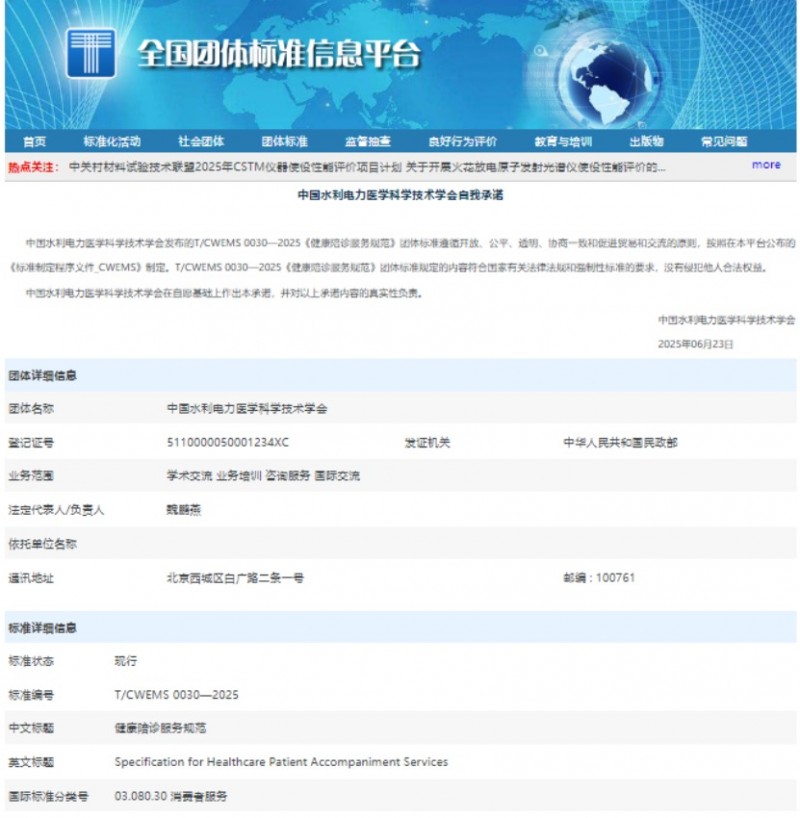The width and height of the screenshot is (800, 818).
Task: Open the 教育与培训 menu
Action: [x=563, y=141]
